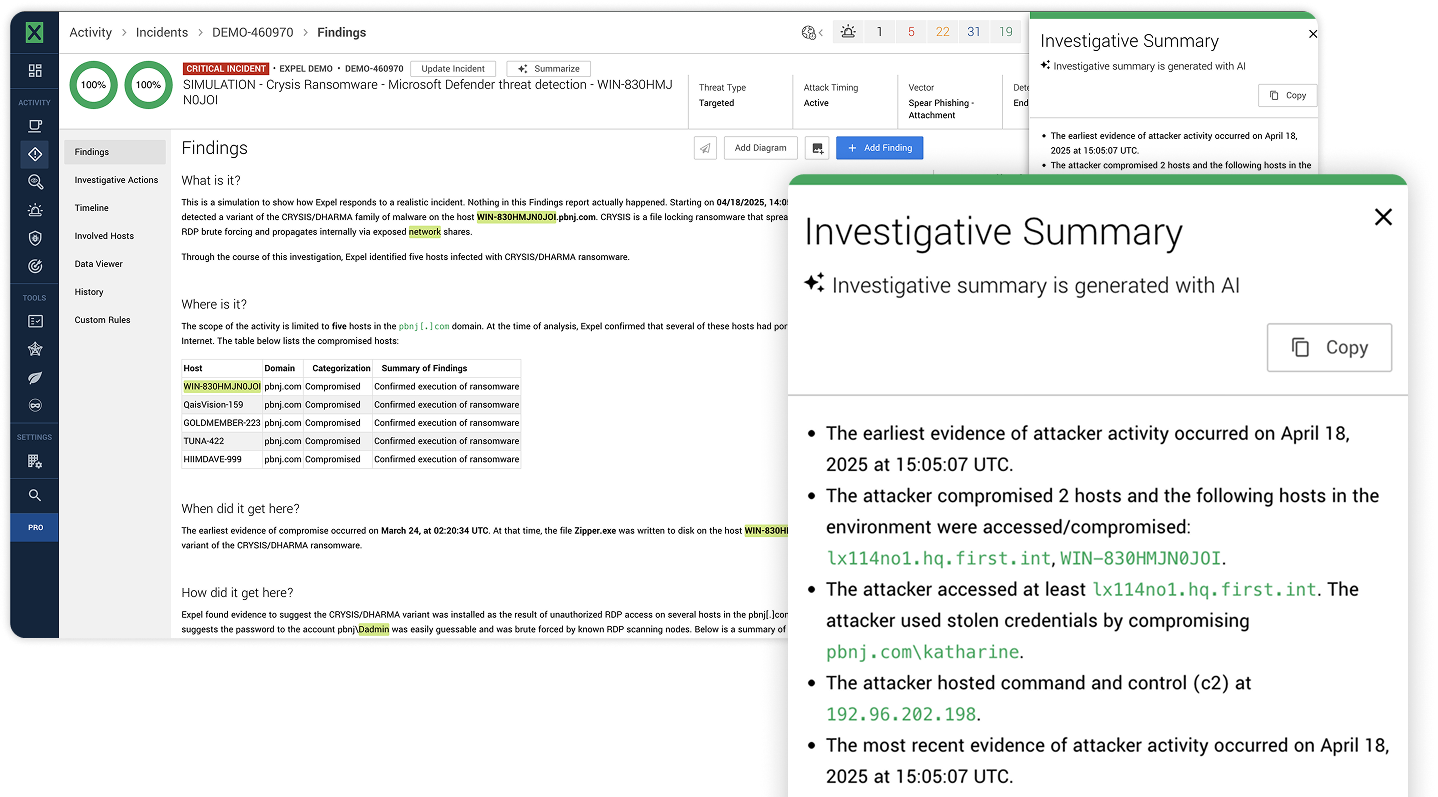The image size is (1438, 797).
Task: Click the Update Incident button
Action: (x=452, y=68)
